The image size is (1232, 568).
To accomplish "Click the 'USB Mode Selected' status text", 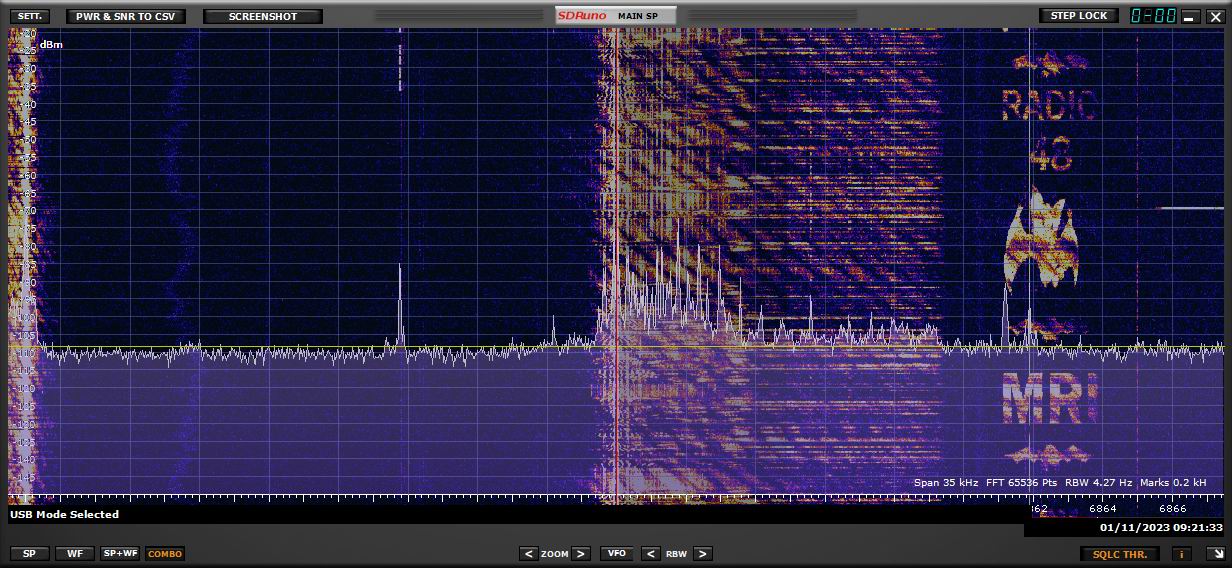I will point(65,514).
